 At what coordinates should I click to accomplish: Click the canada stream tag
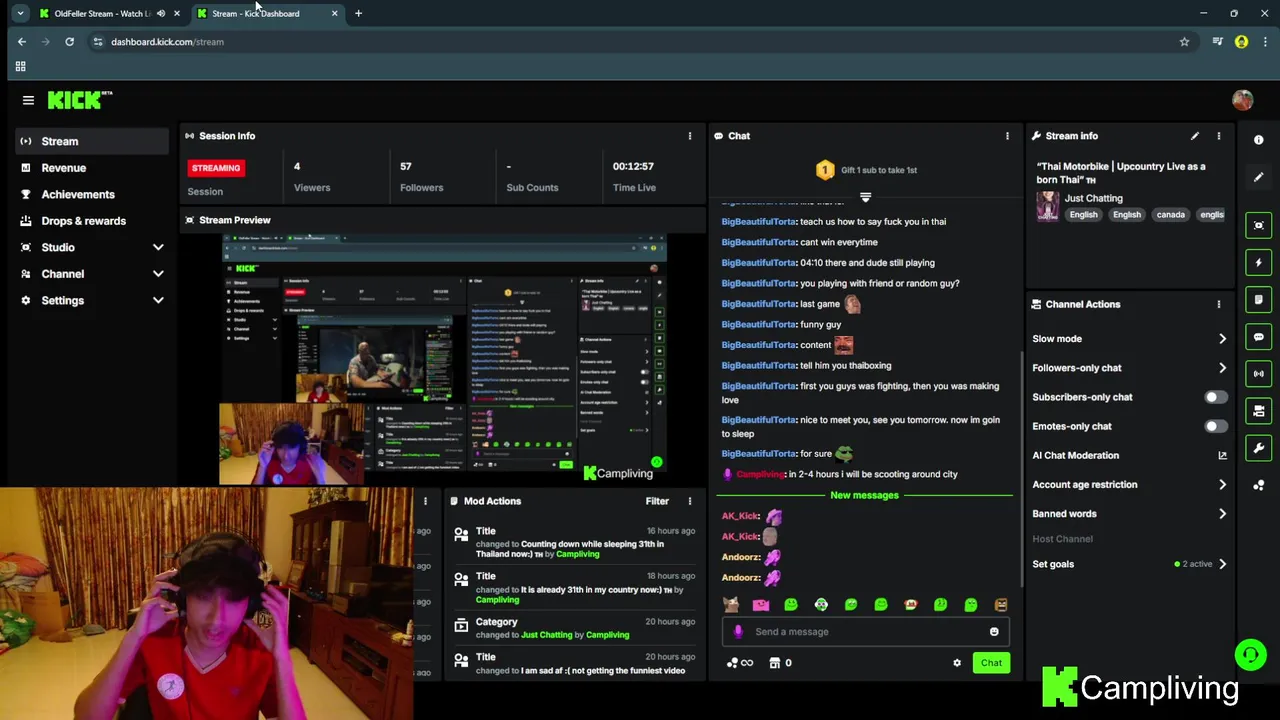[x=1170, y=215]
